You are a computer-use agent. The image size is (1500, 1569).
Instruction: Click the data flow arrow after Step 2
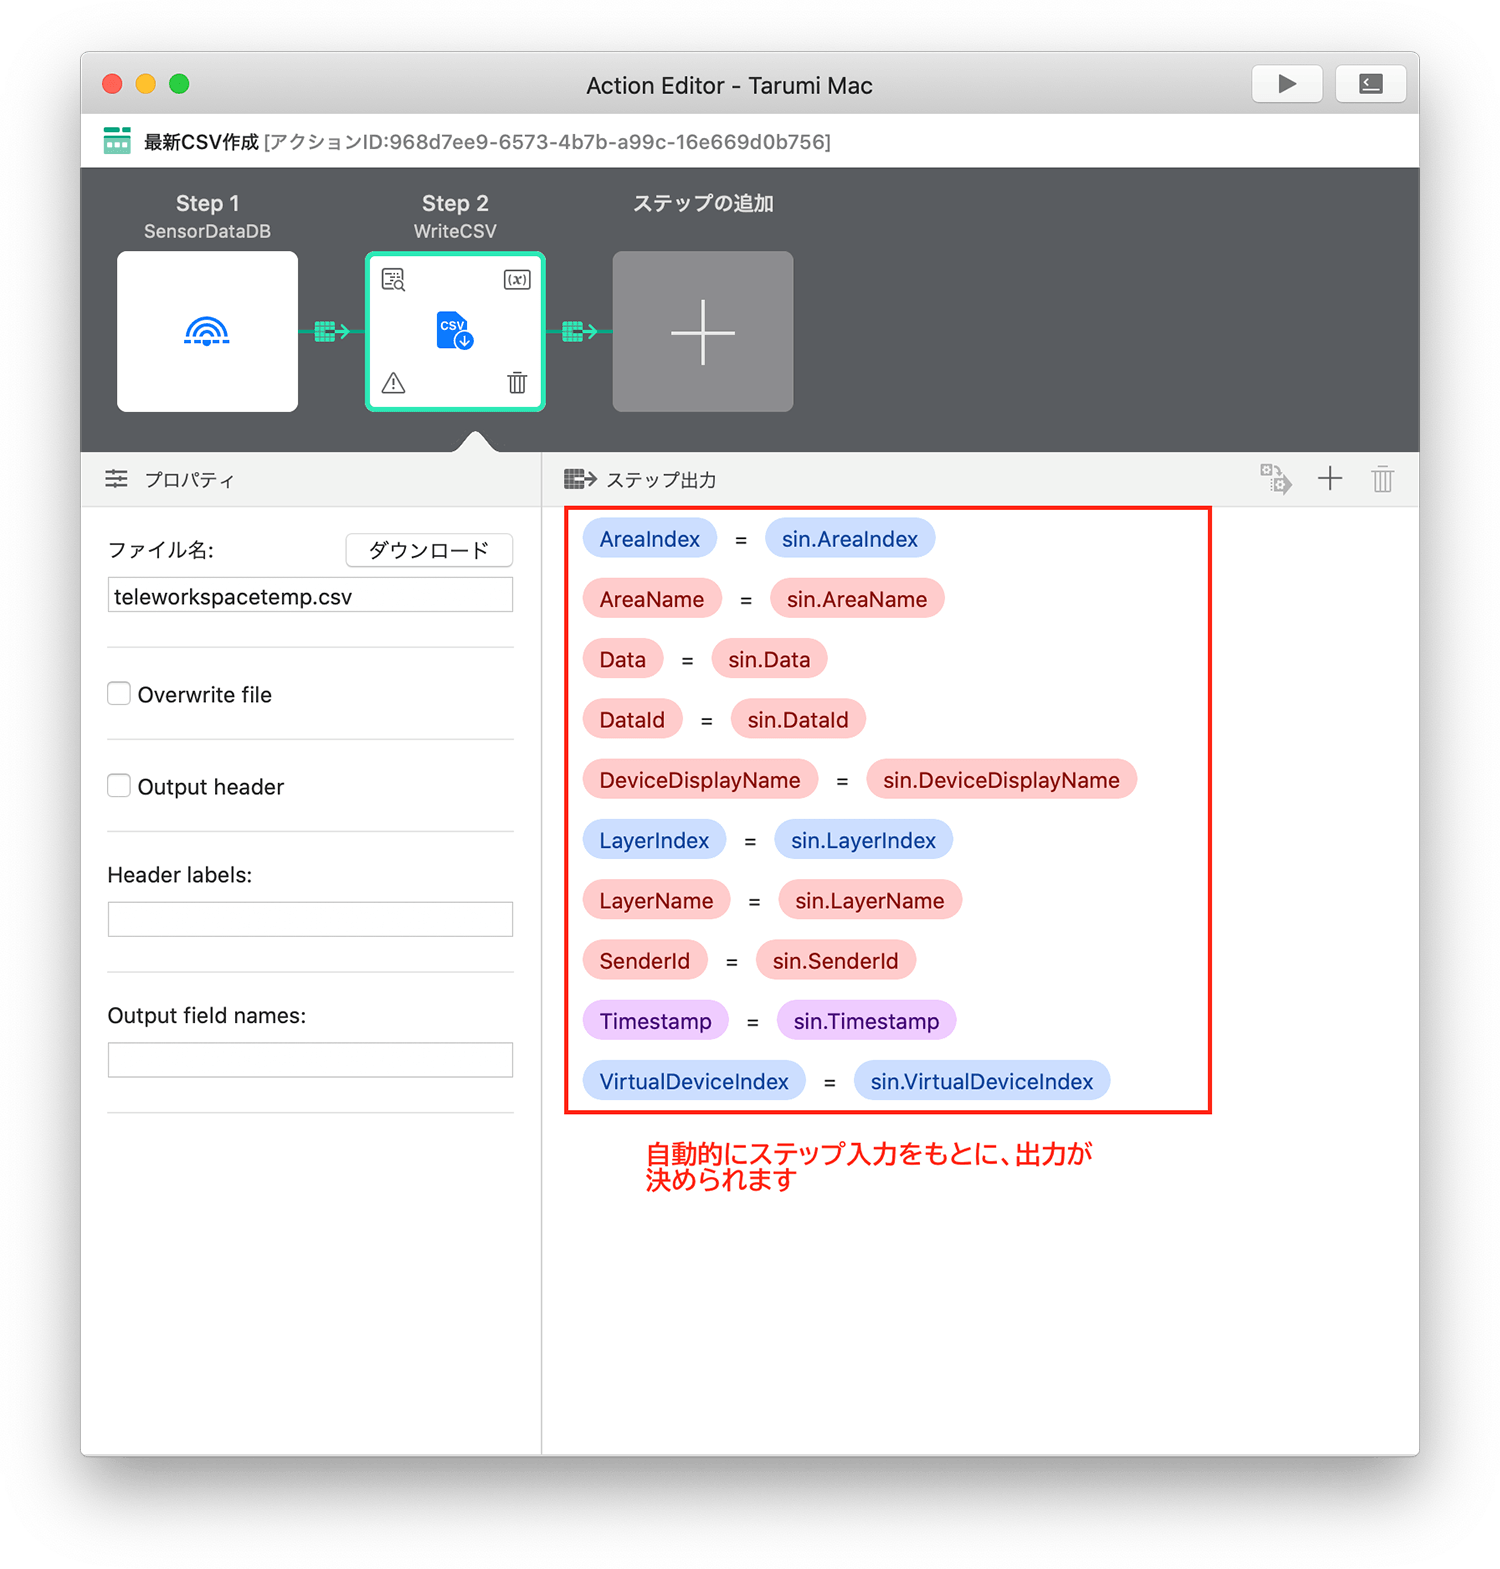[x=579, y=331]
